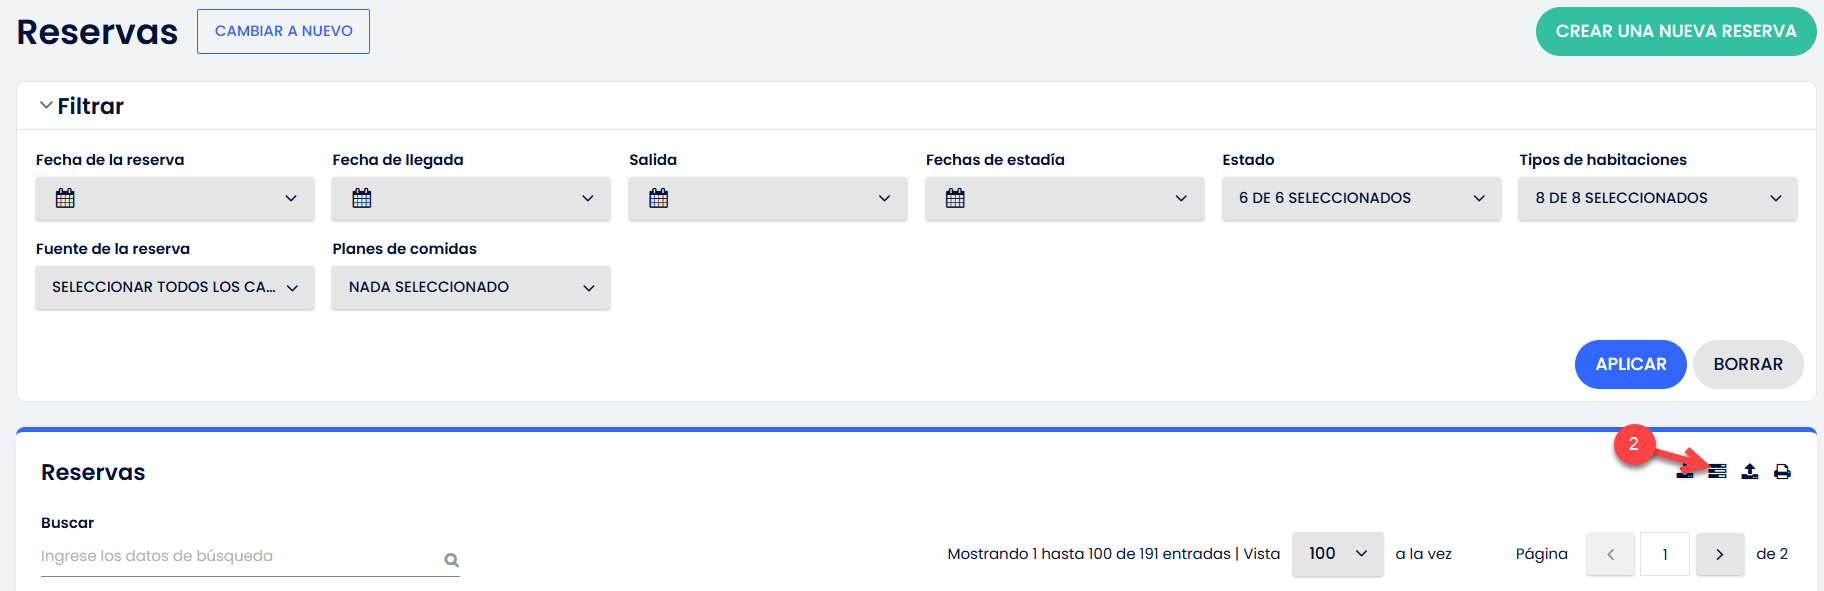Collapse the Filtrar section chevron

point(46,105)
